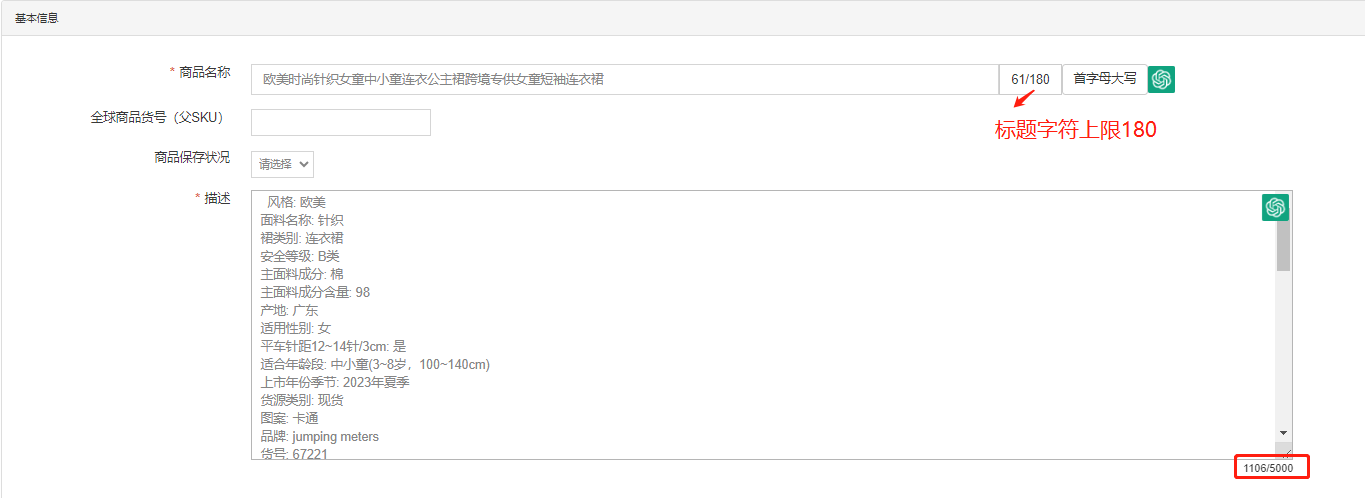Viewport: 1365px width, 498px height.
Task: Click the 描述 field label
Action: [x=217, y=198]
